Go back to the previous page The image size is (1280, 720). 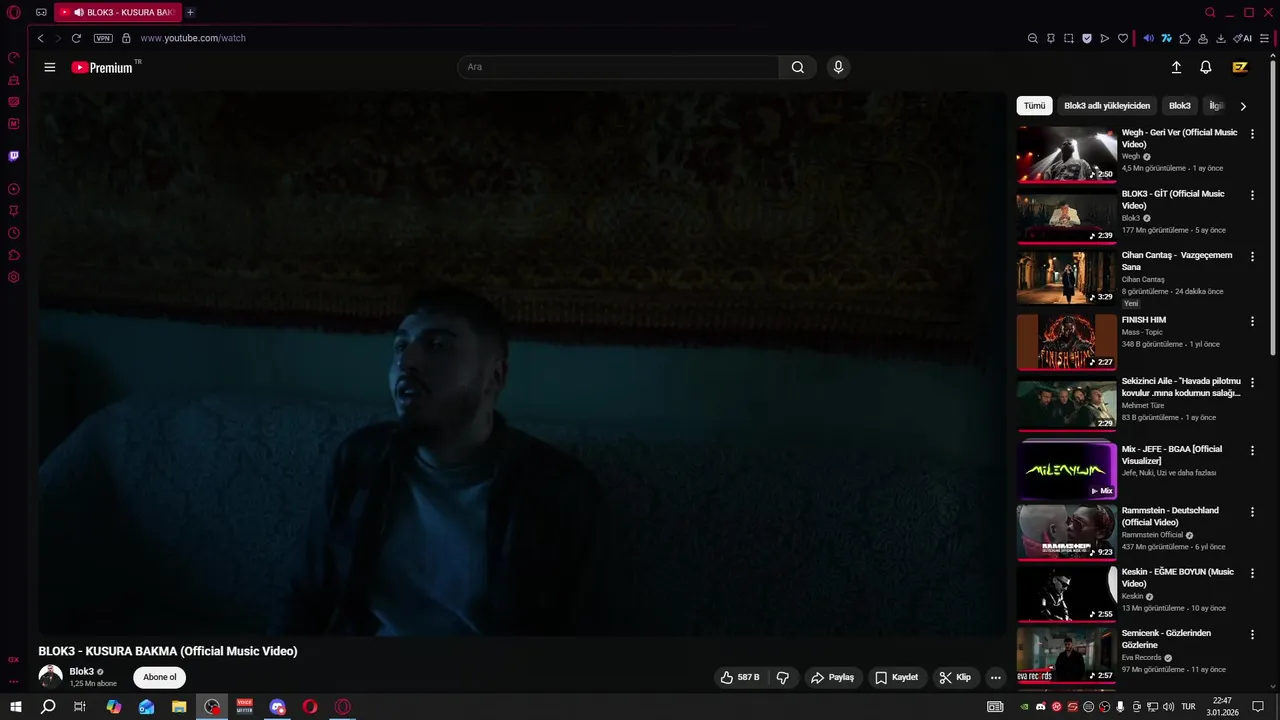coord(41,38)
